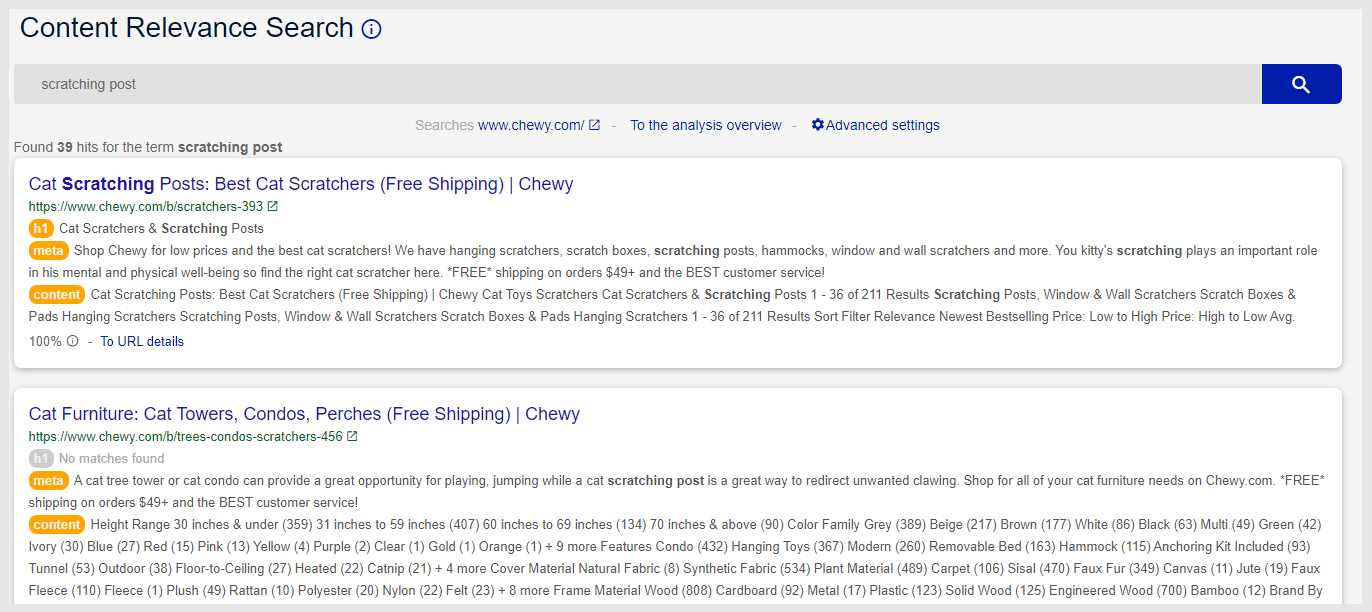Open Advanced settings
The width and height of the screenshot is (1372, 612).
(883, 125)
